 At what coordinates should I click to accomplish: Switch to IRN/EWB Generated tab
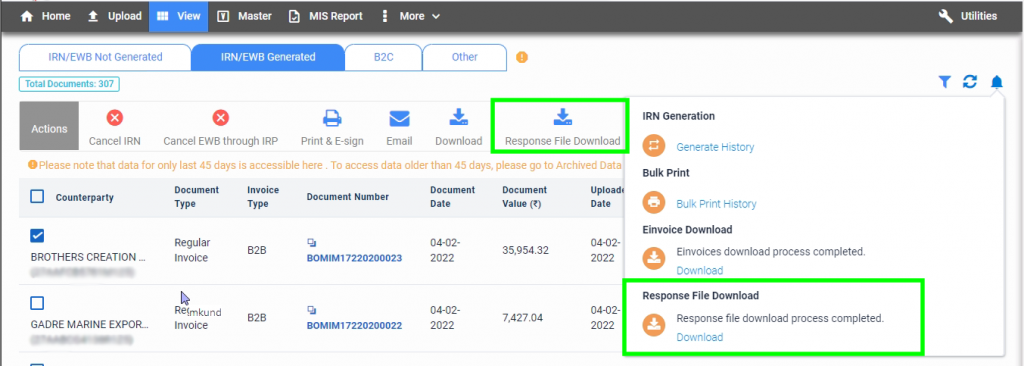click(x=268, y=57)
